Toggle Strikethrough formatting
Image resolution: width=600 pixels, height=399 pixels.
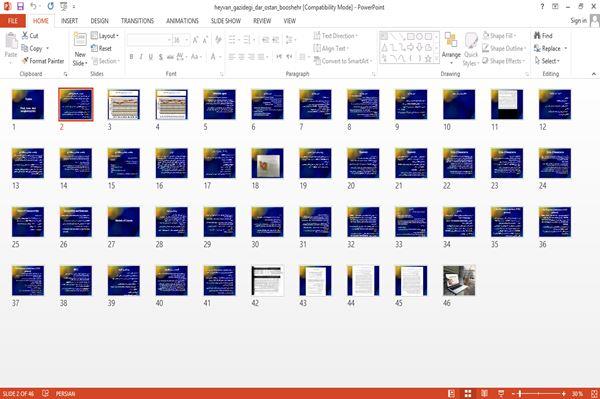(x=170, y=57)
